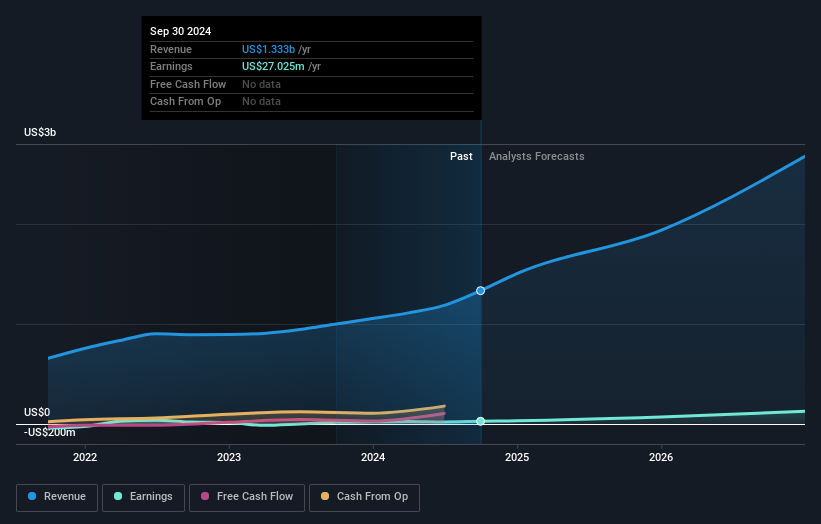Select the 2026 x-axis label
The image size is (821, 524).
point(661,458)
